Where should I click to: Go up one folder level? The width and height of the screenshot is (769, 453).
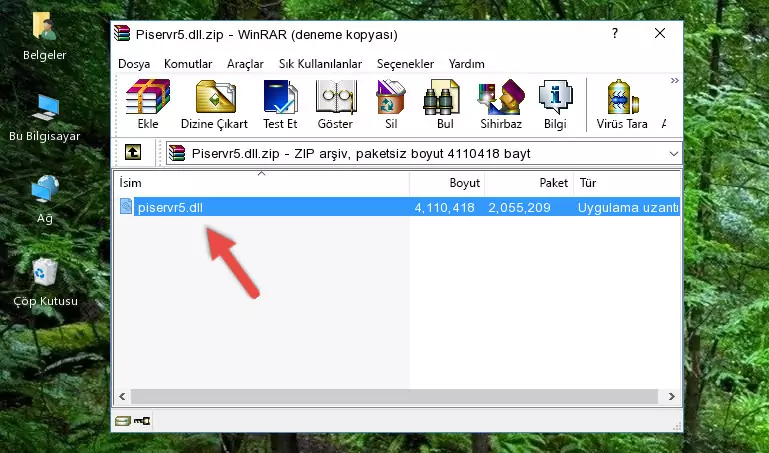point(133,152)
